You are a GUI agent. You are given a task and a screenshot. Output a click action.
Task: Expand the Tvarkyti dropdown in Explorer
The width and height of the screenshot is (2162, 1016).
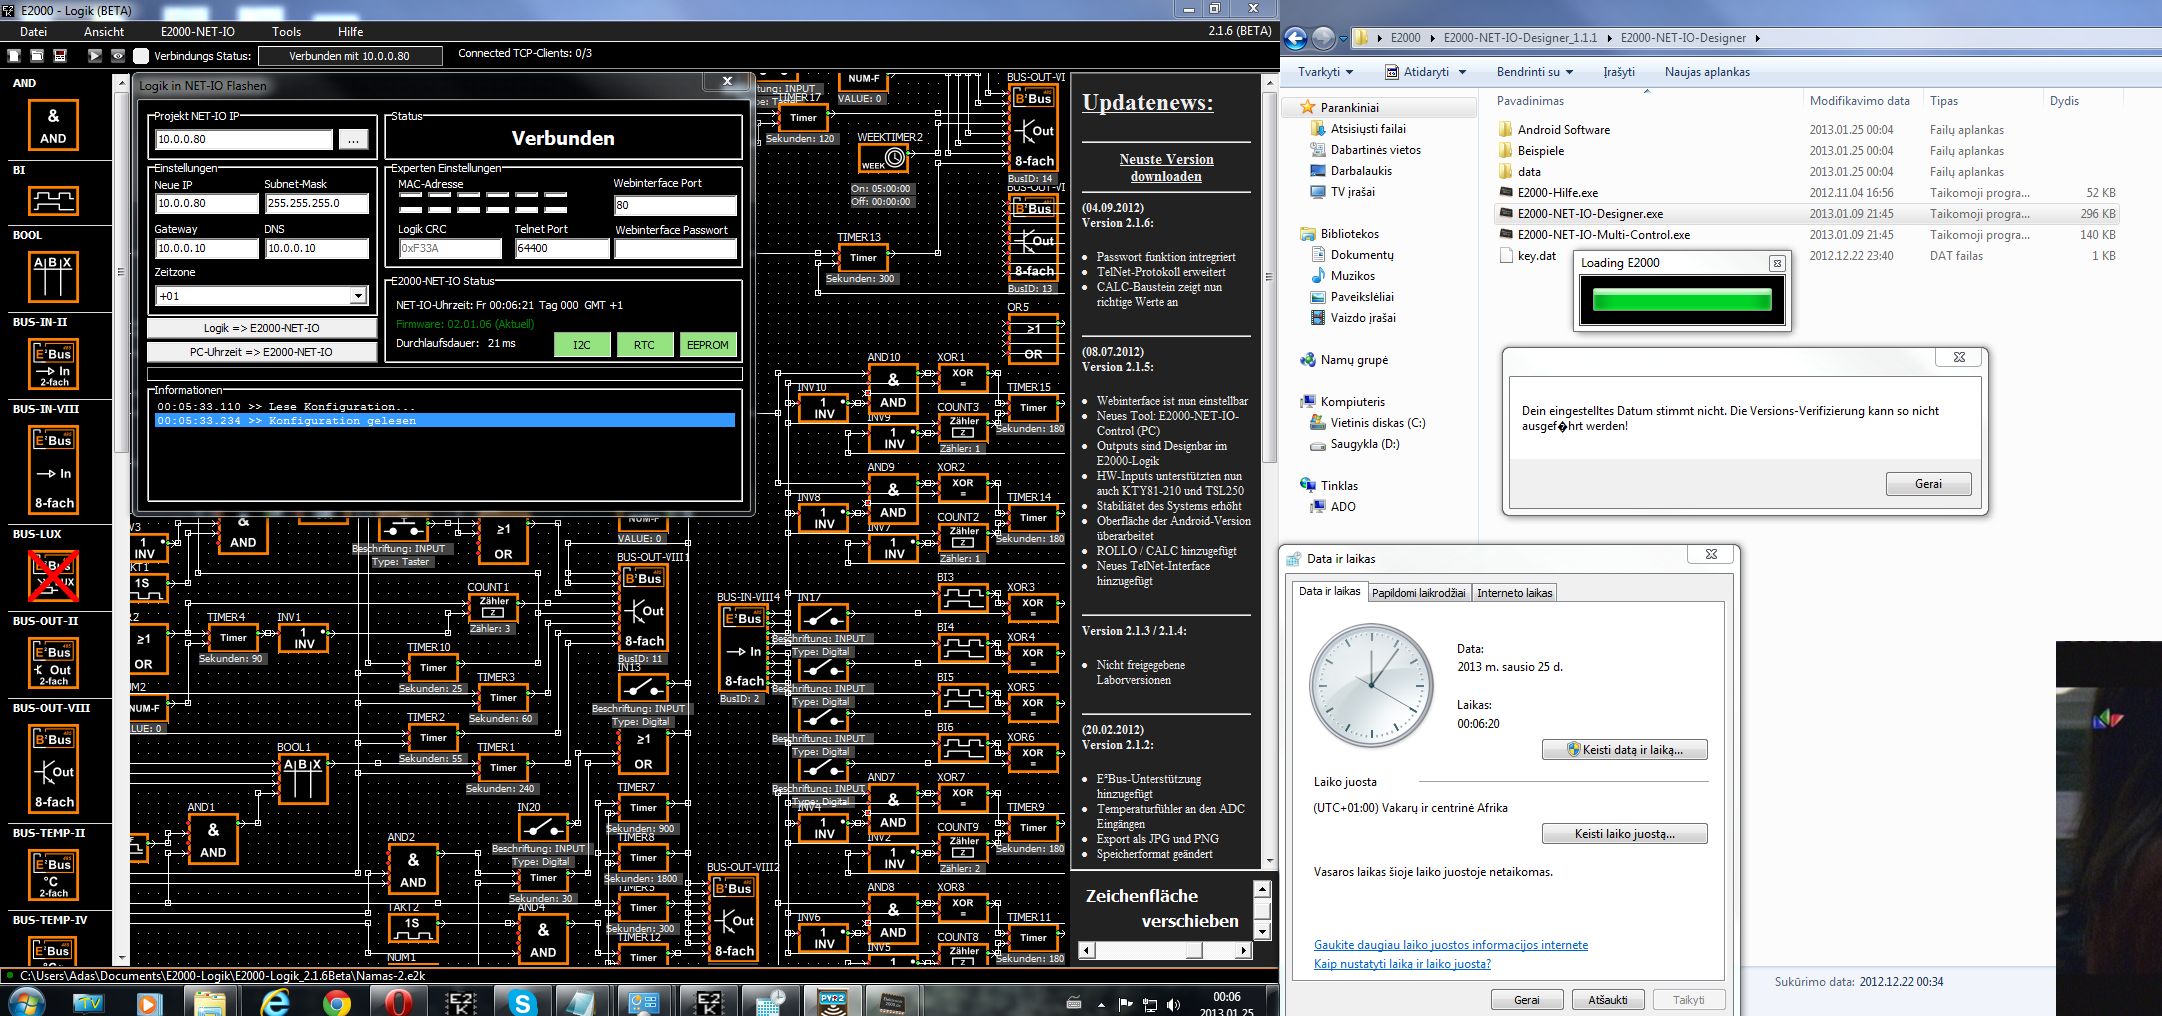click(1325, 72)
